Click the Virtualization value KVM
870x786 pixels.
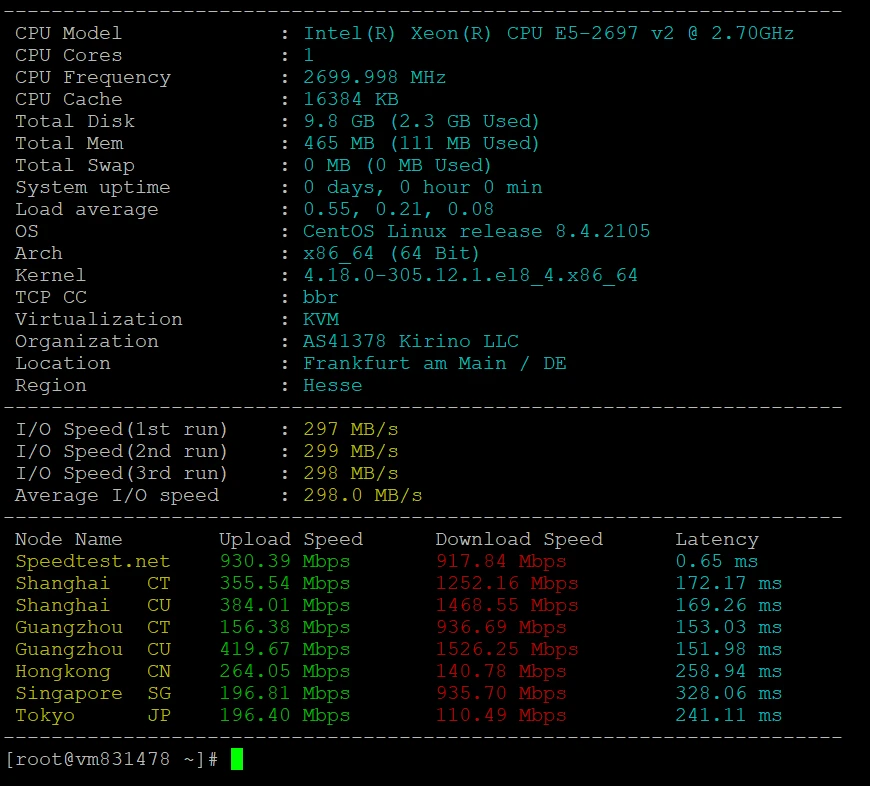click(x=321, y=320)
